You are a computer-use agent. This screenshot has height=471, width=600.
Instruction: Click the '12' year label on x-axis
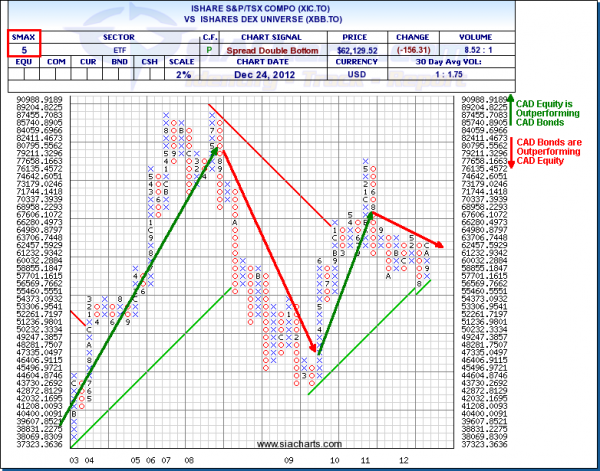(400, 460)
